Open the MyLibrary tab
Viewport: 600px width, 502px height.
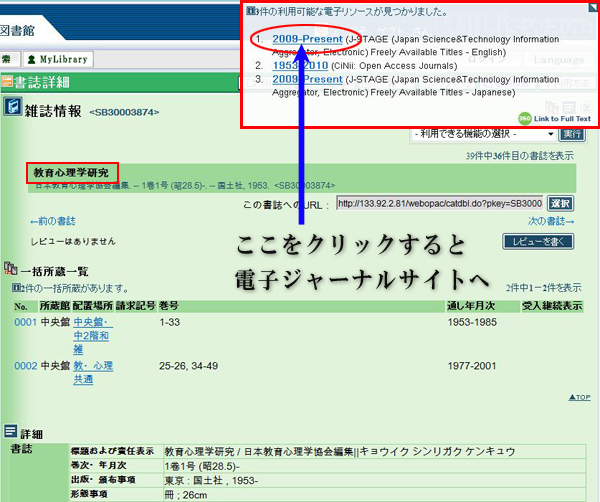pos(58,59)
